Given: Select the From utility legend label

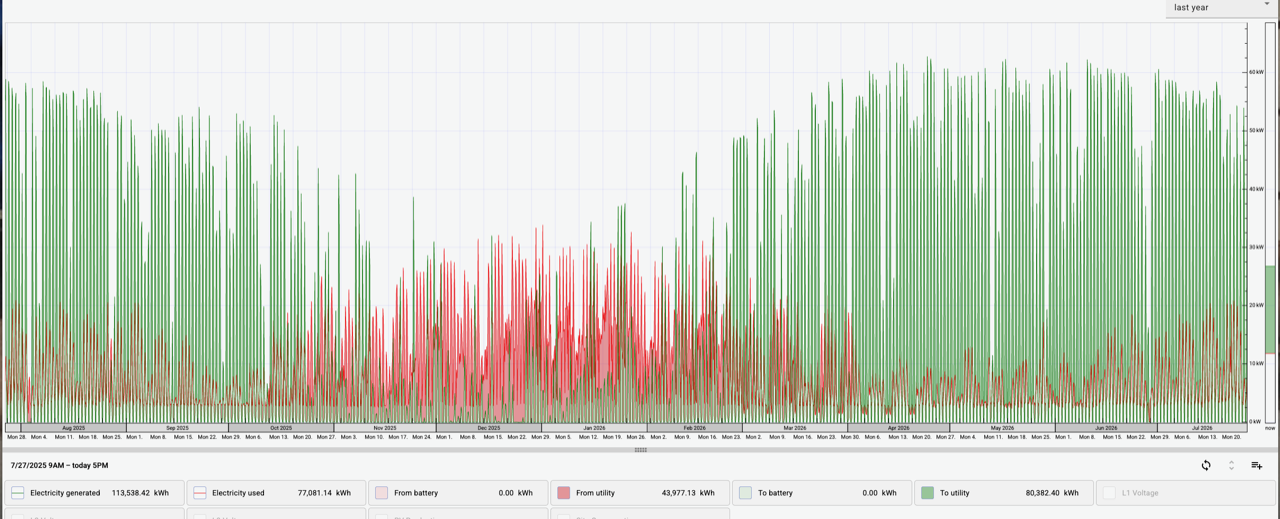Looking at the screenshot, I should coord(595,493).
